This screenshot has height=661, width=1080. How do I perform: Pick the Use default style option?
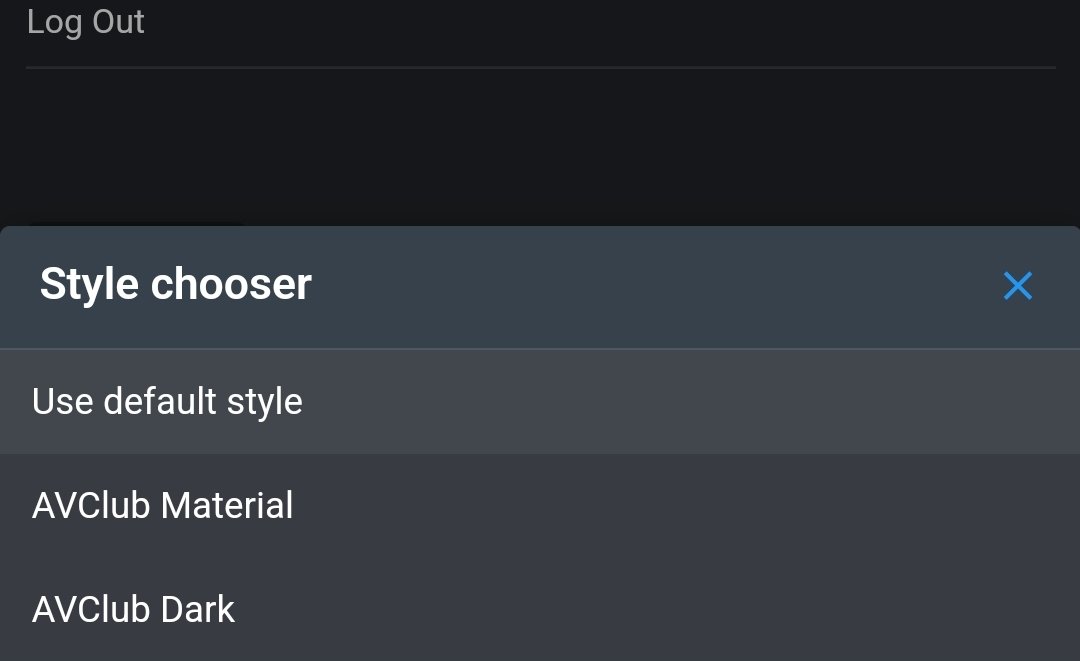click(167, 401)
